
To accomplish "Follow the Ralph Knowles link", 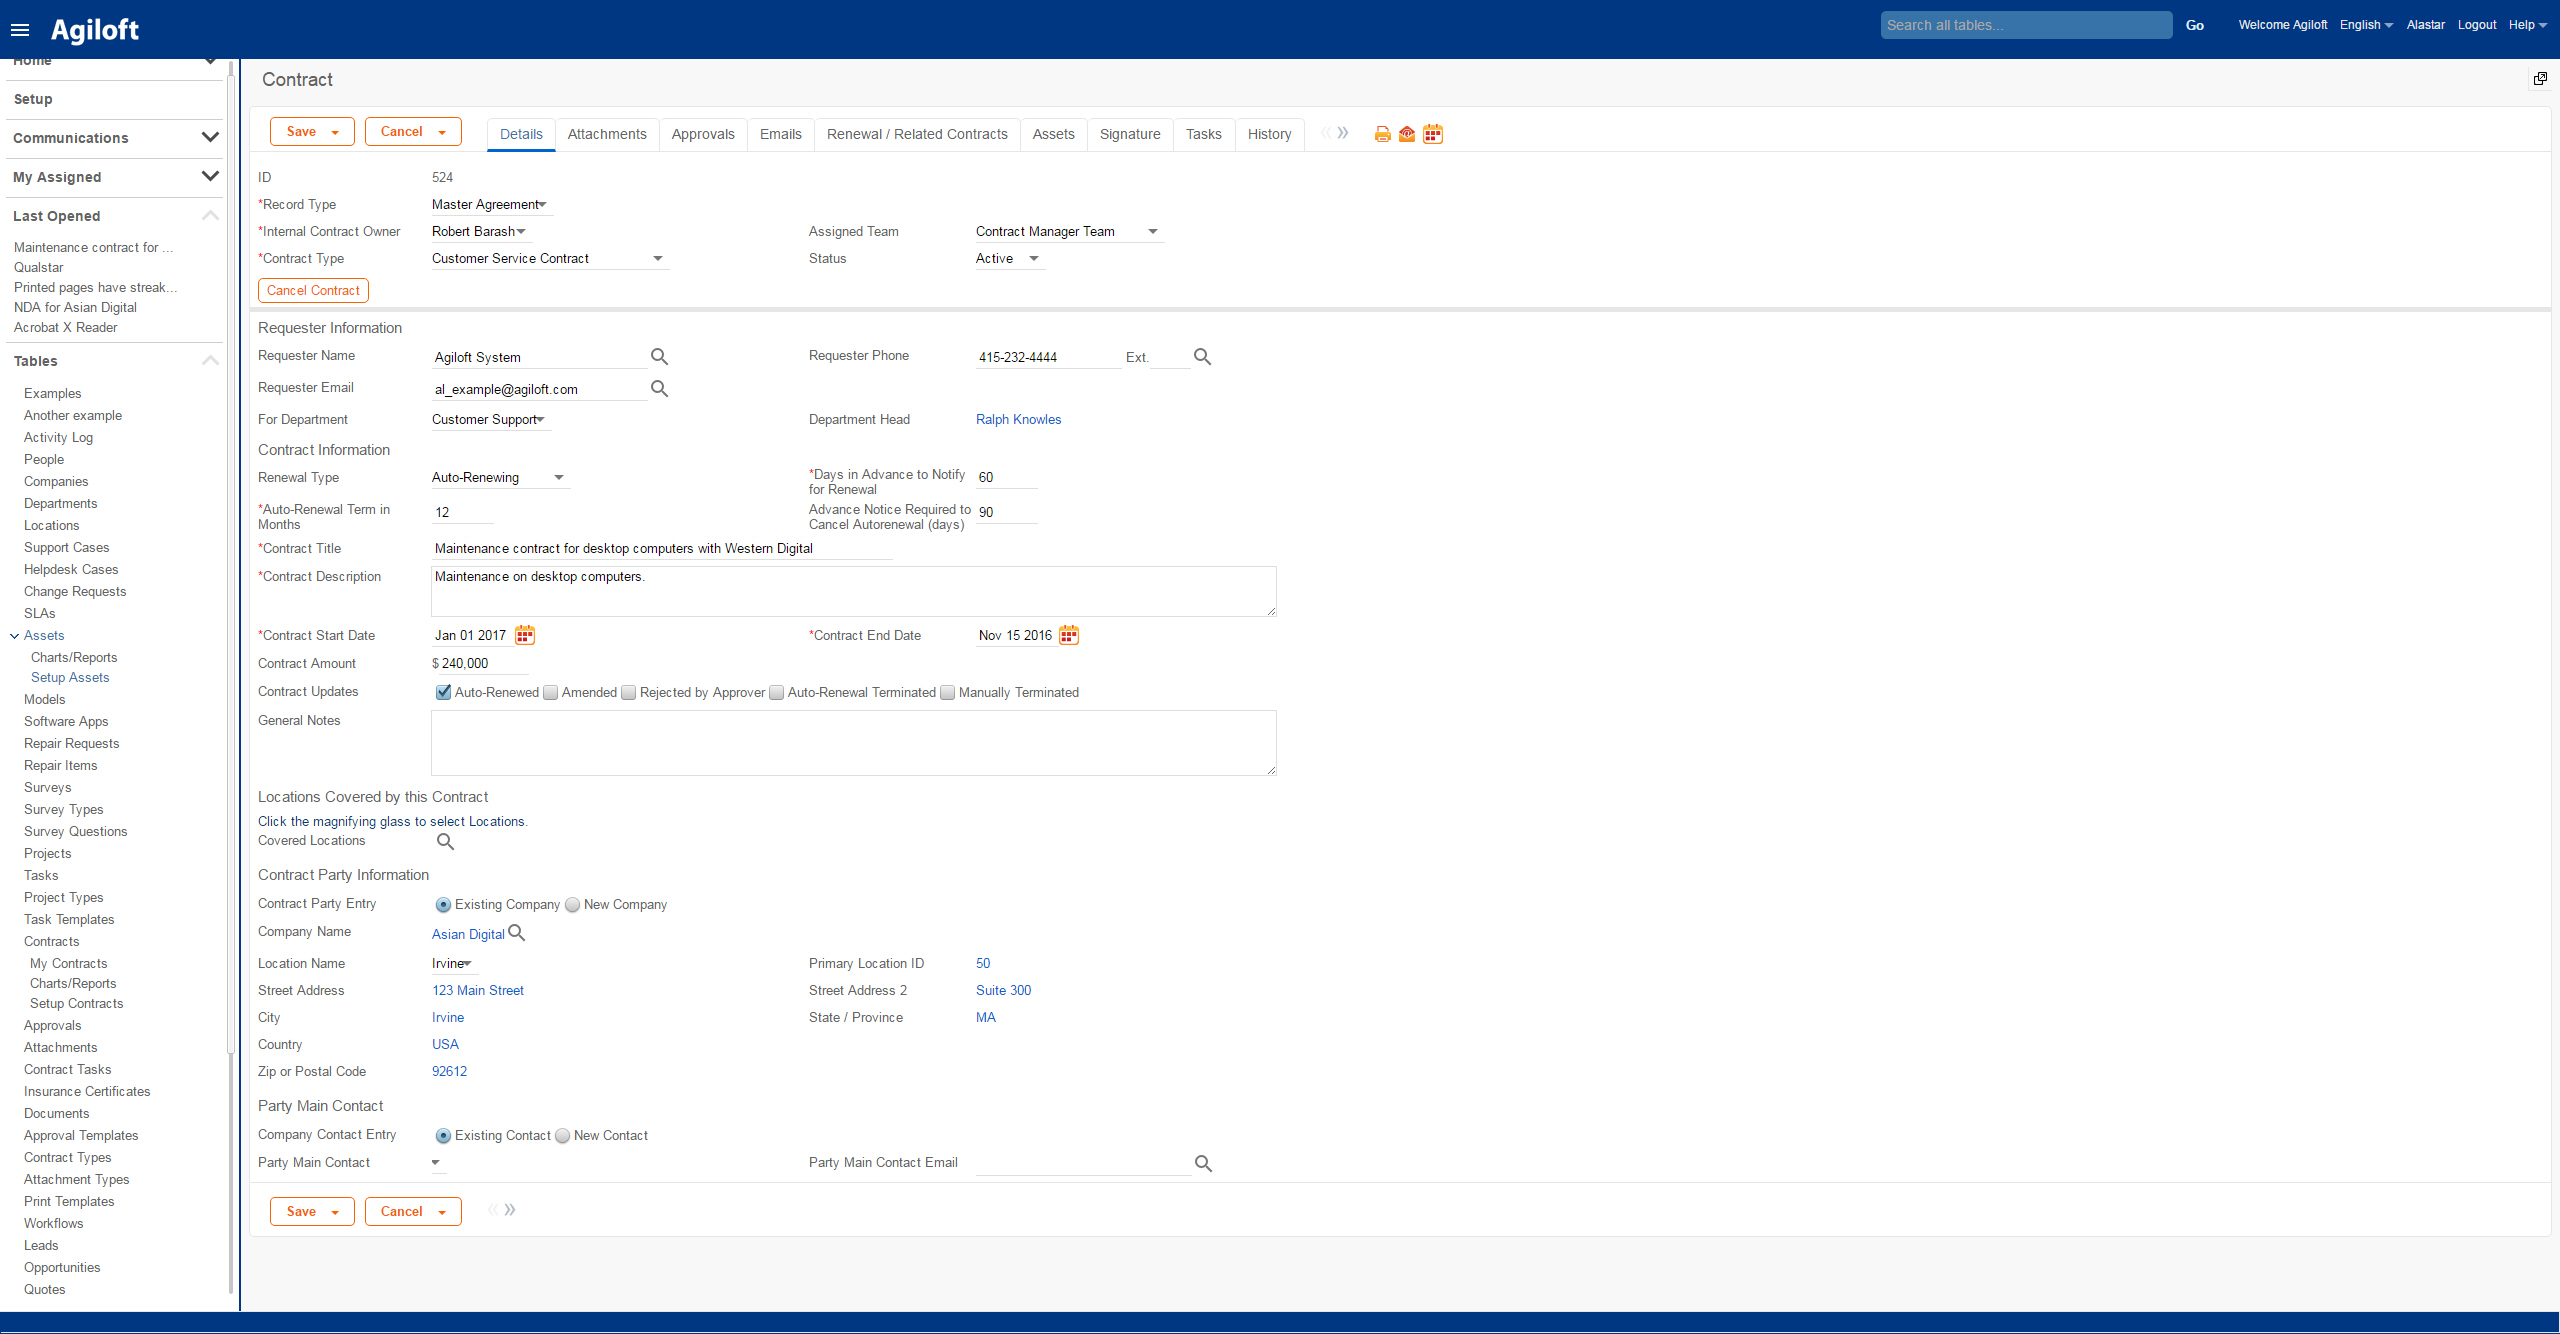I will pos(1018,420).
